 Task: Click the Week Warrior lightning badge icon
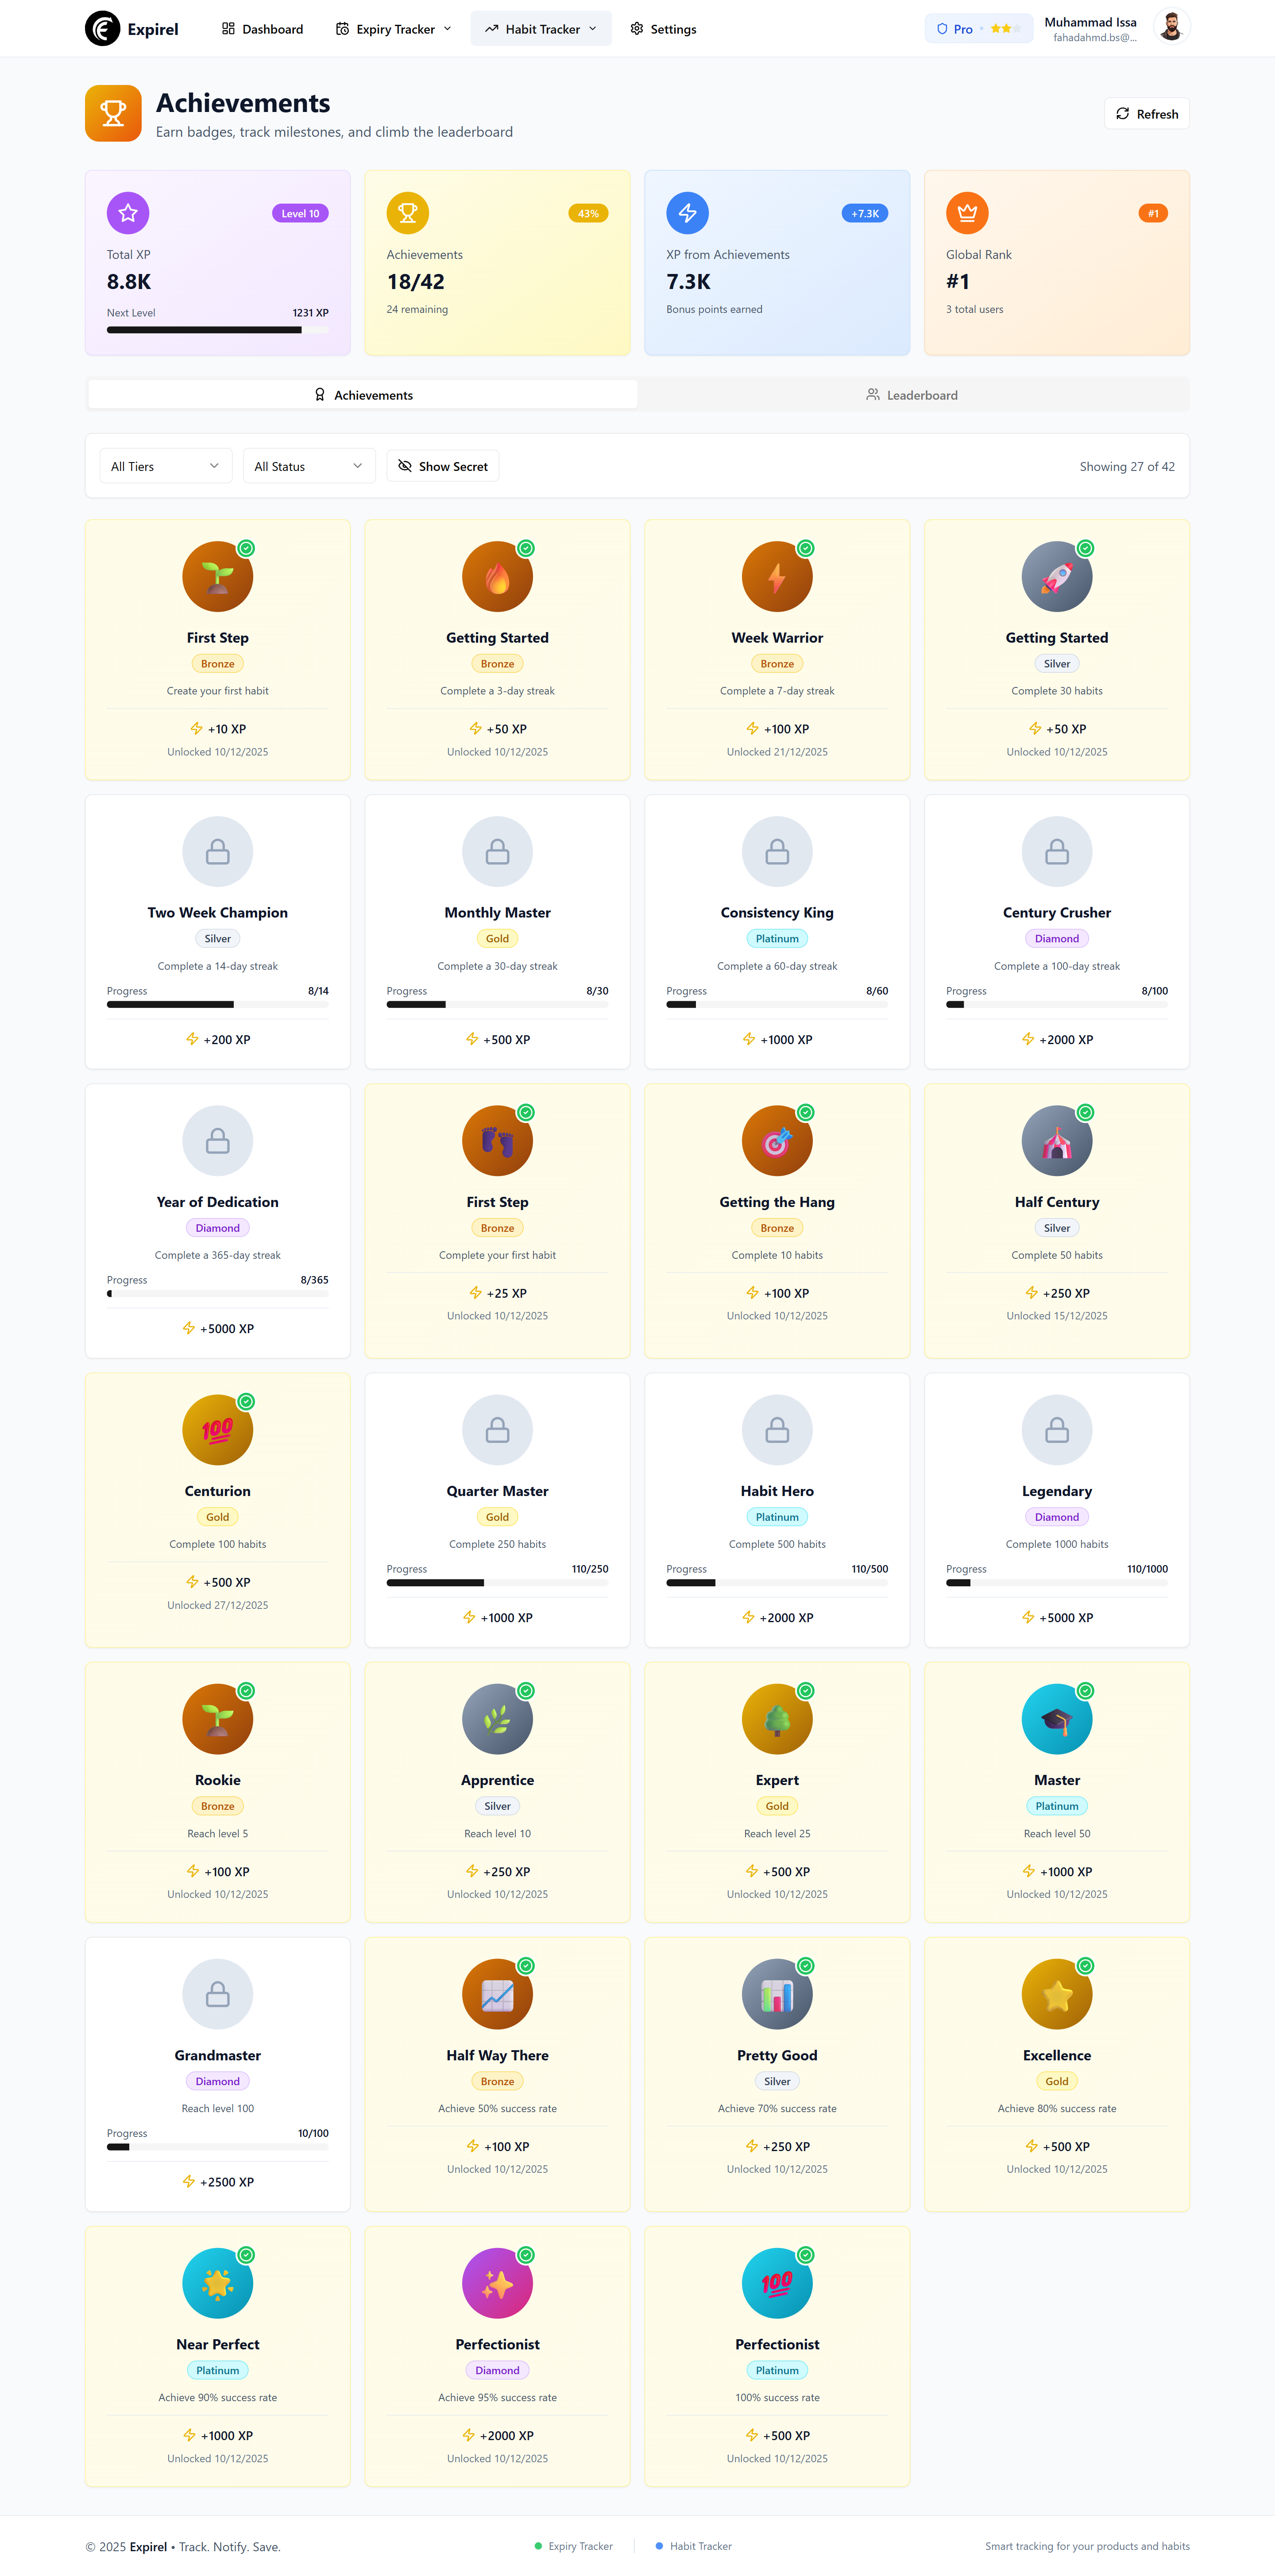pyautogui.click(x=776, y=577)
